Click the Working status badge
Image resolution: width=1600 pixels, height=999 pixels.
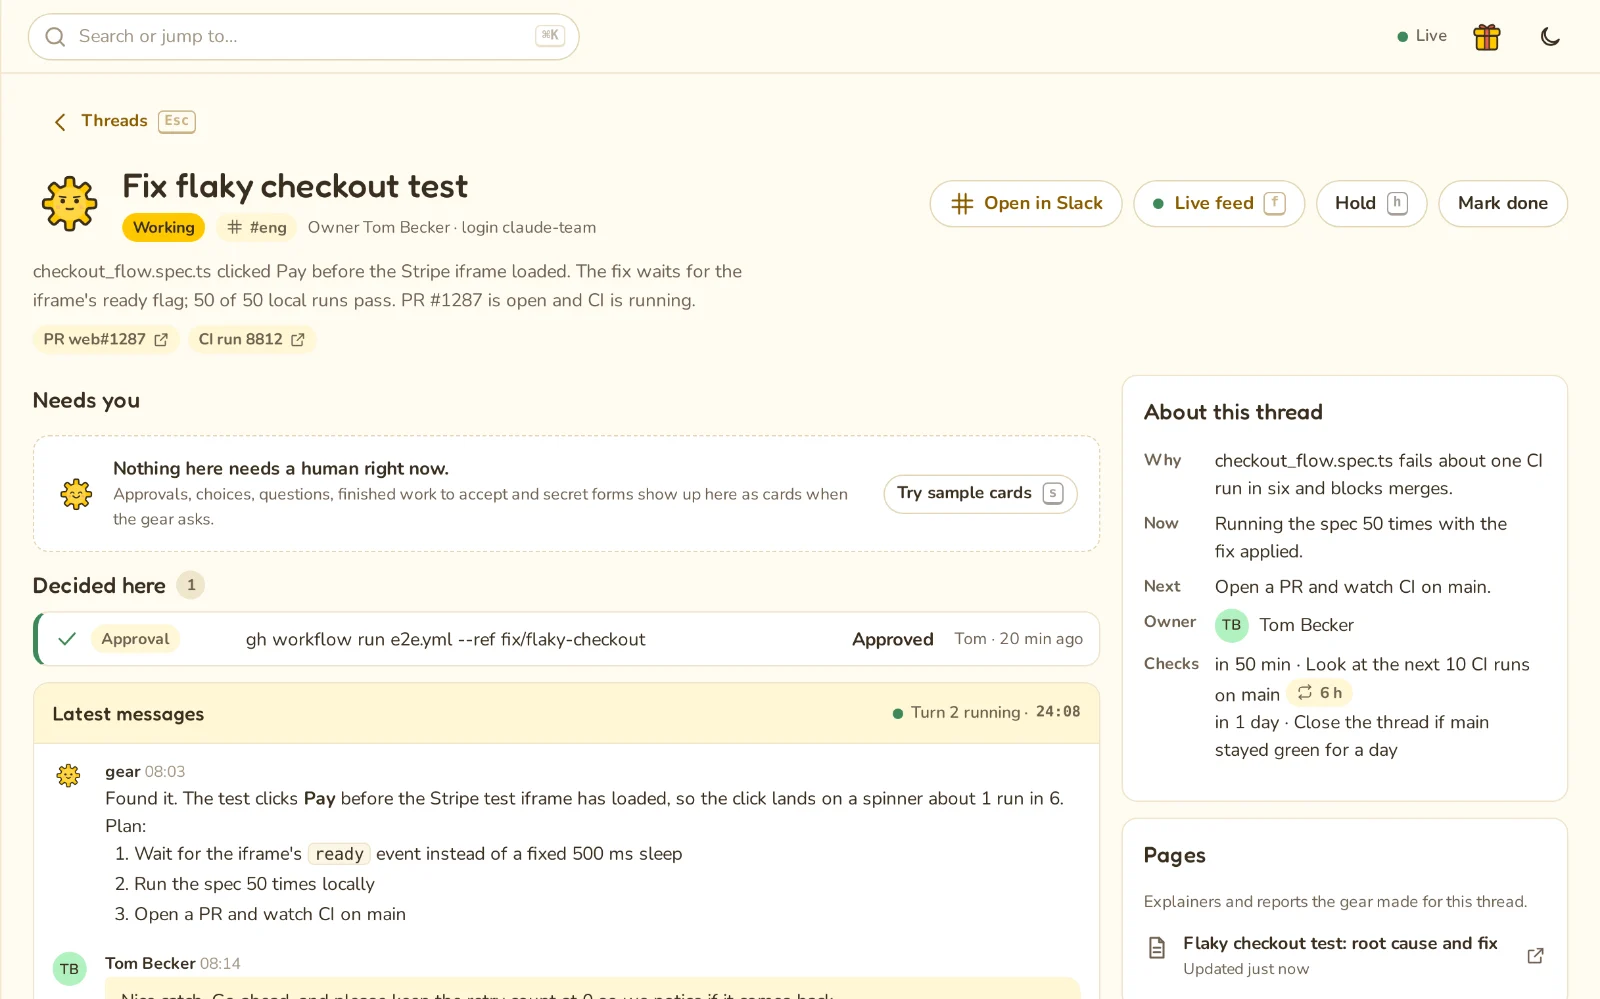163,228
